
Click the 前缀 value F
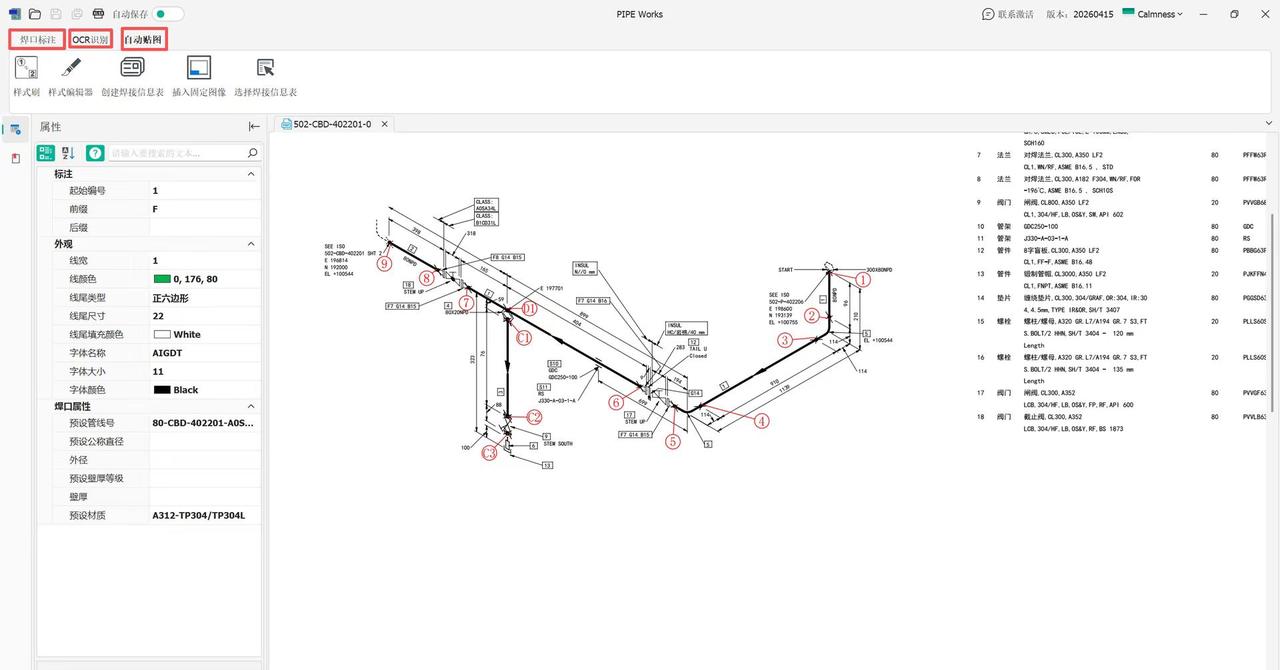click(x=205, y=209)
